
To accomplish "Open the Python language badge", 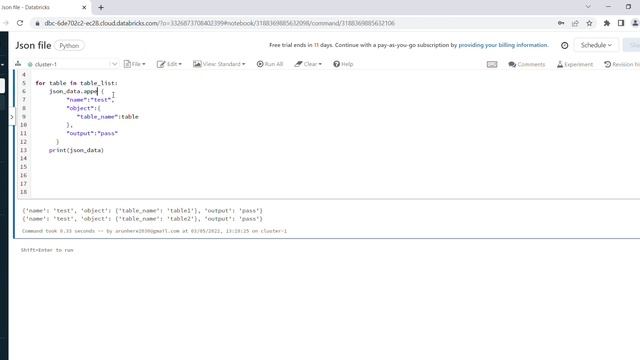I will [x=69, y=46].
